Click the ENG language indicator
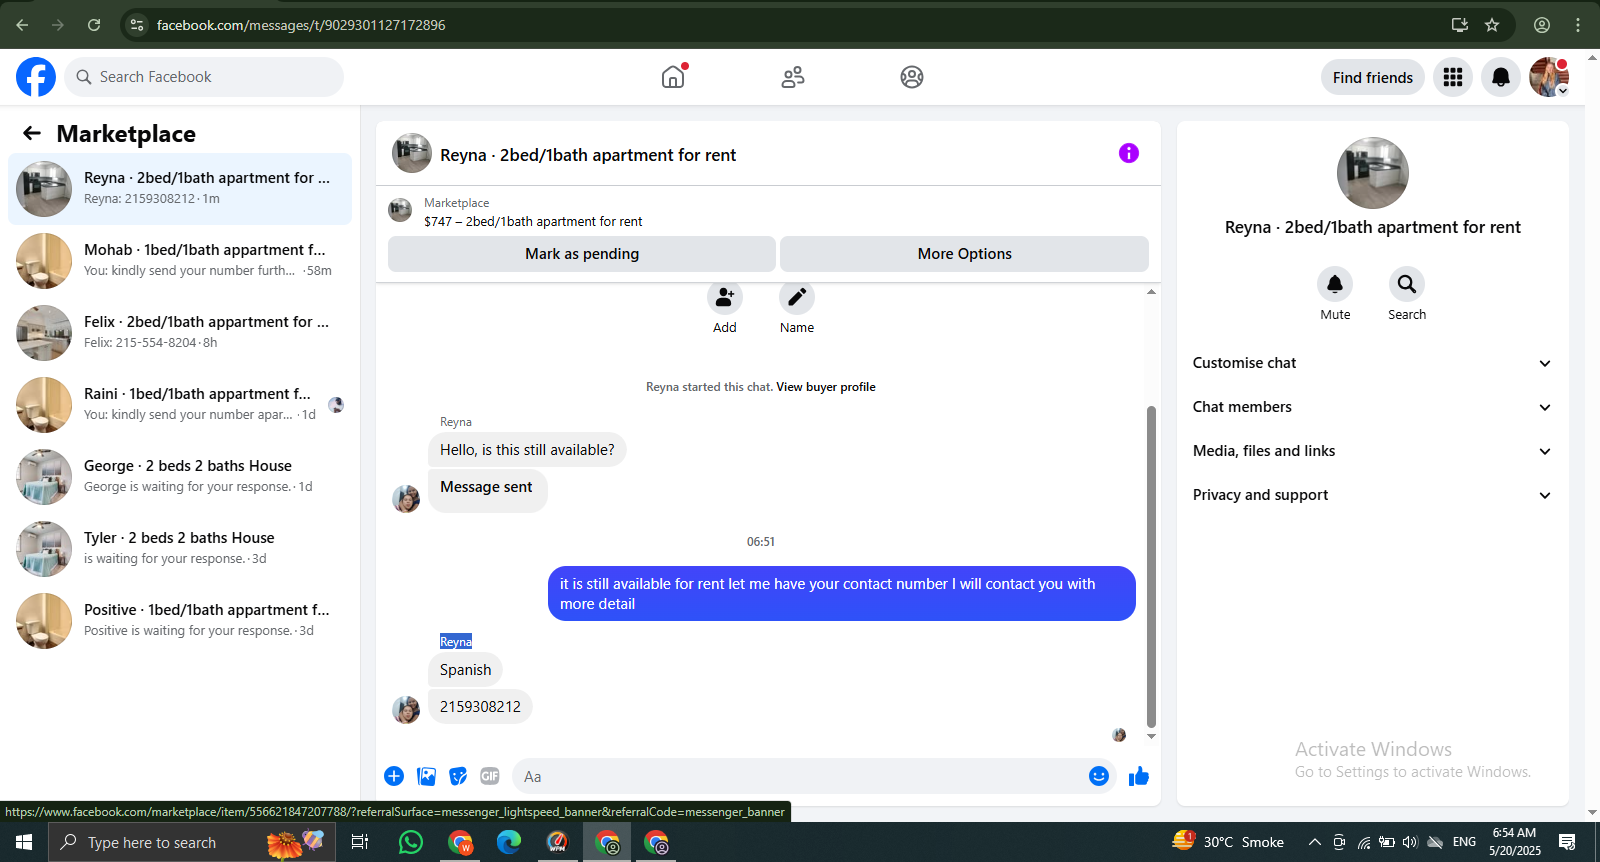The image size is (1600, 862). tap(1465, 842)
